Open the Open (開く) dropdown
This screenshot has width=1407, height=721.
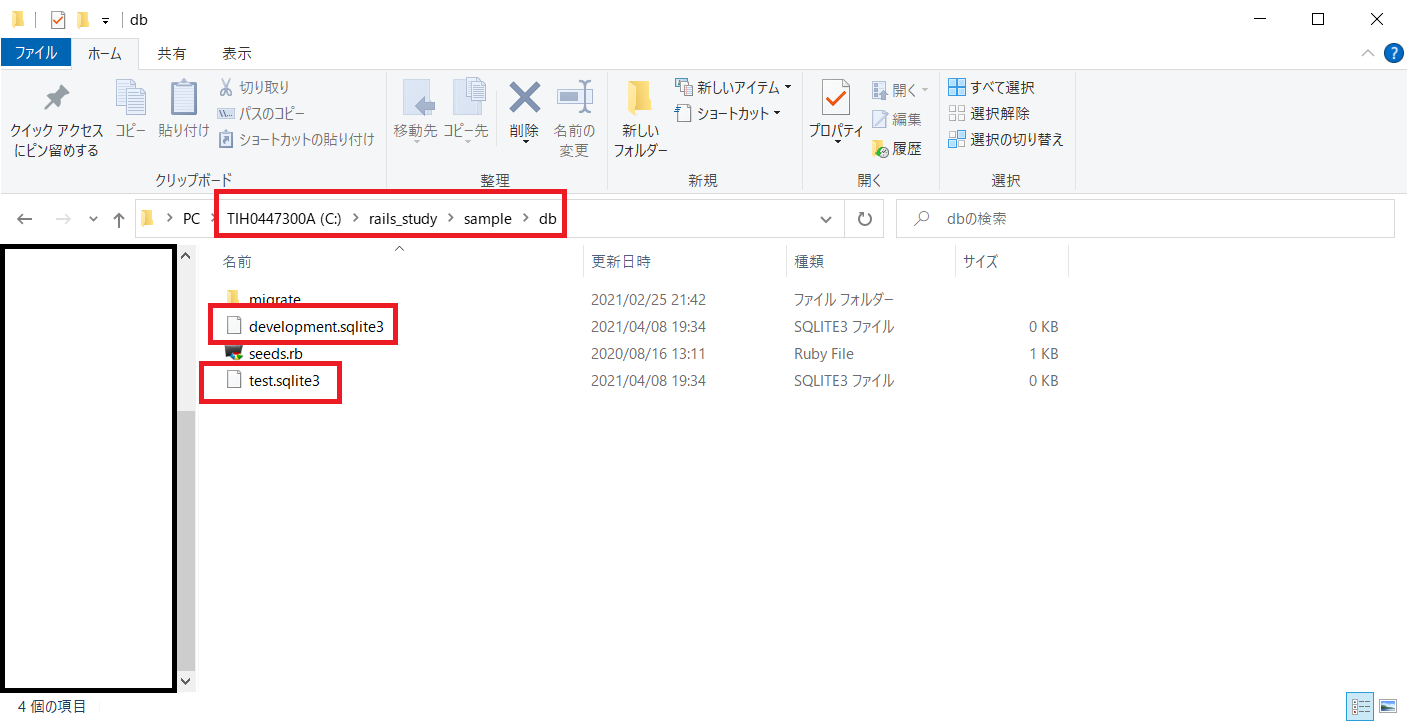pos(899,90)
